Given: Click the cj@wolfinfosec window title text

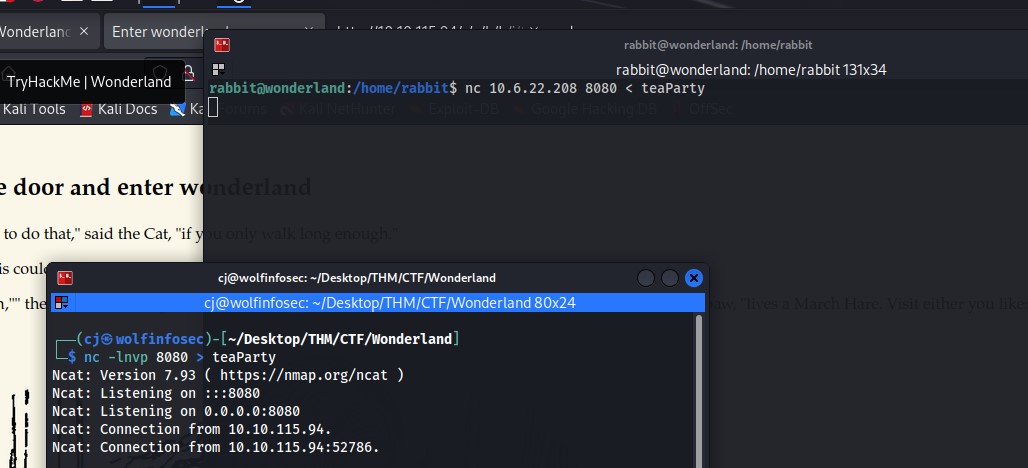Looking at the screenshot, I should 357,278.
